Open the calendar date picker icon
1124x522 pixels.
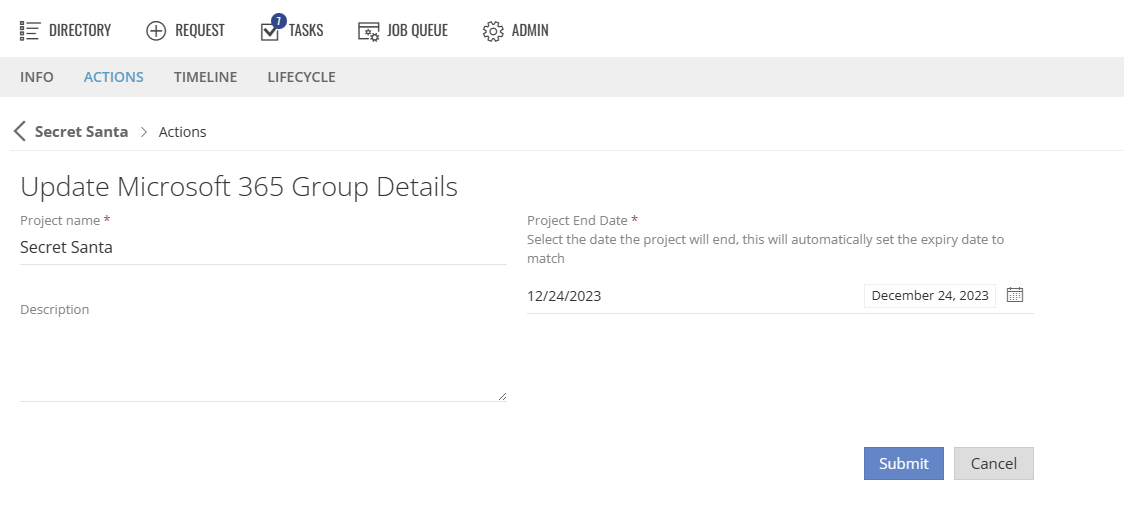pyautogui.click(x=1014, y=295)
